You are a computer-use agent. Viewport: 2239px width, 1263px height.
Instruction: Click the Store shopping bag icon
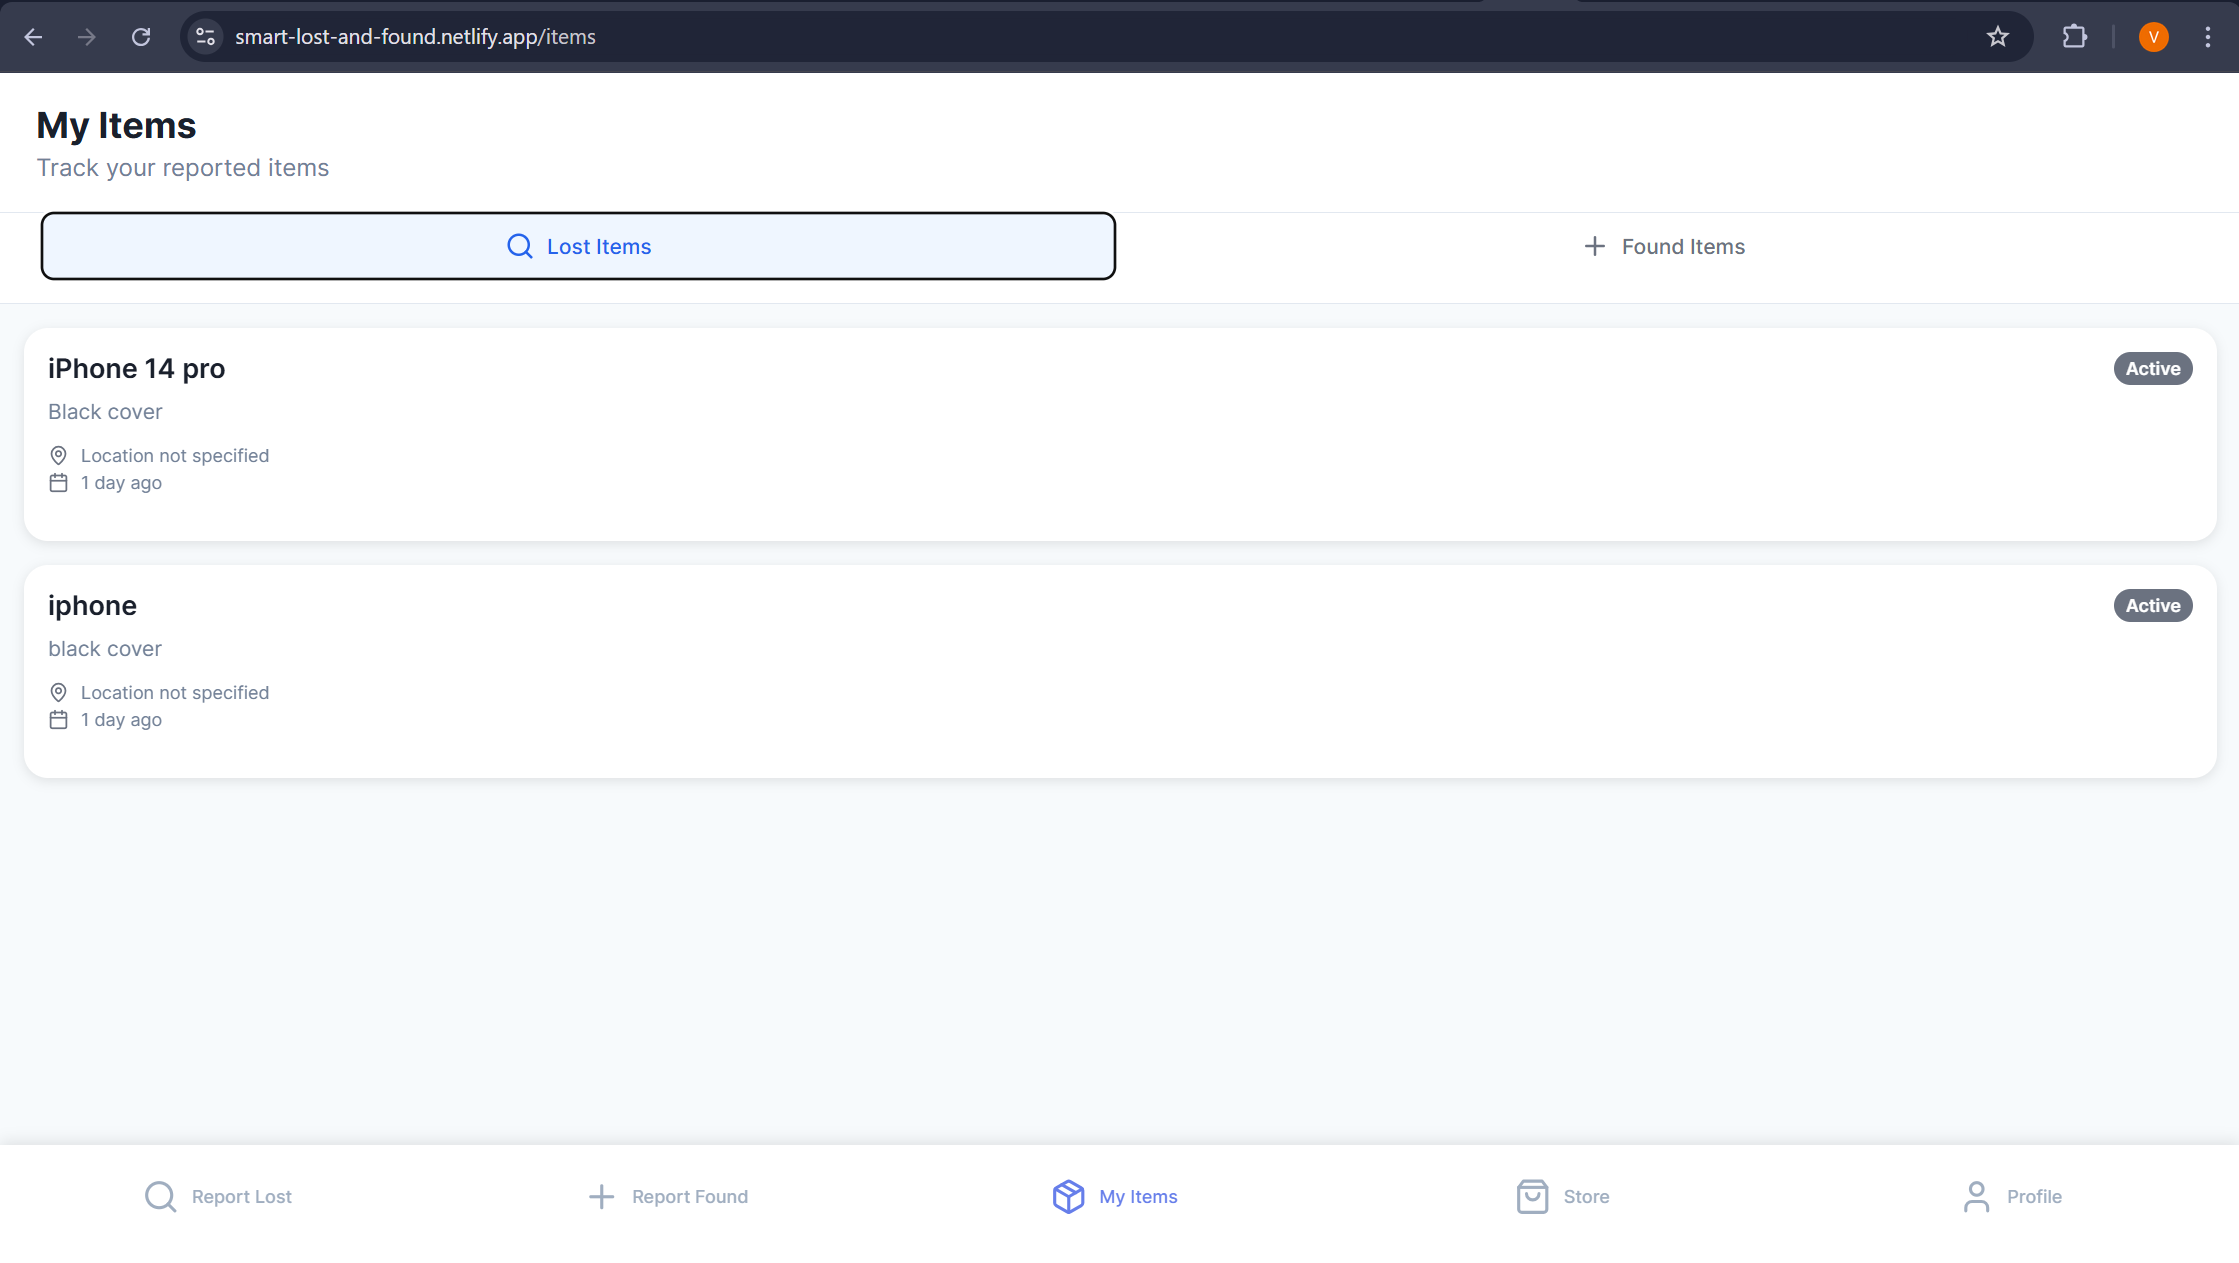point(1532,1196)
